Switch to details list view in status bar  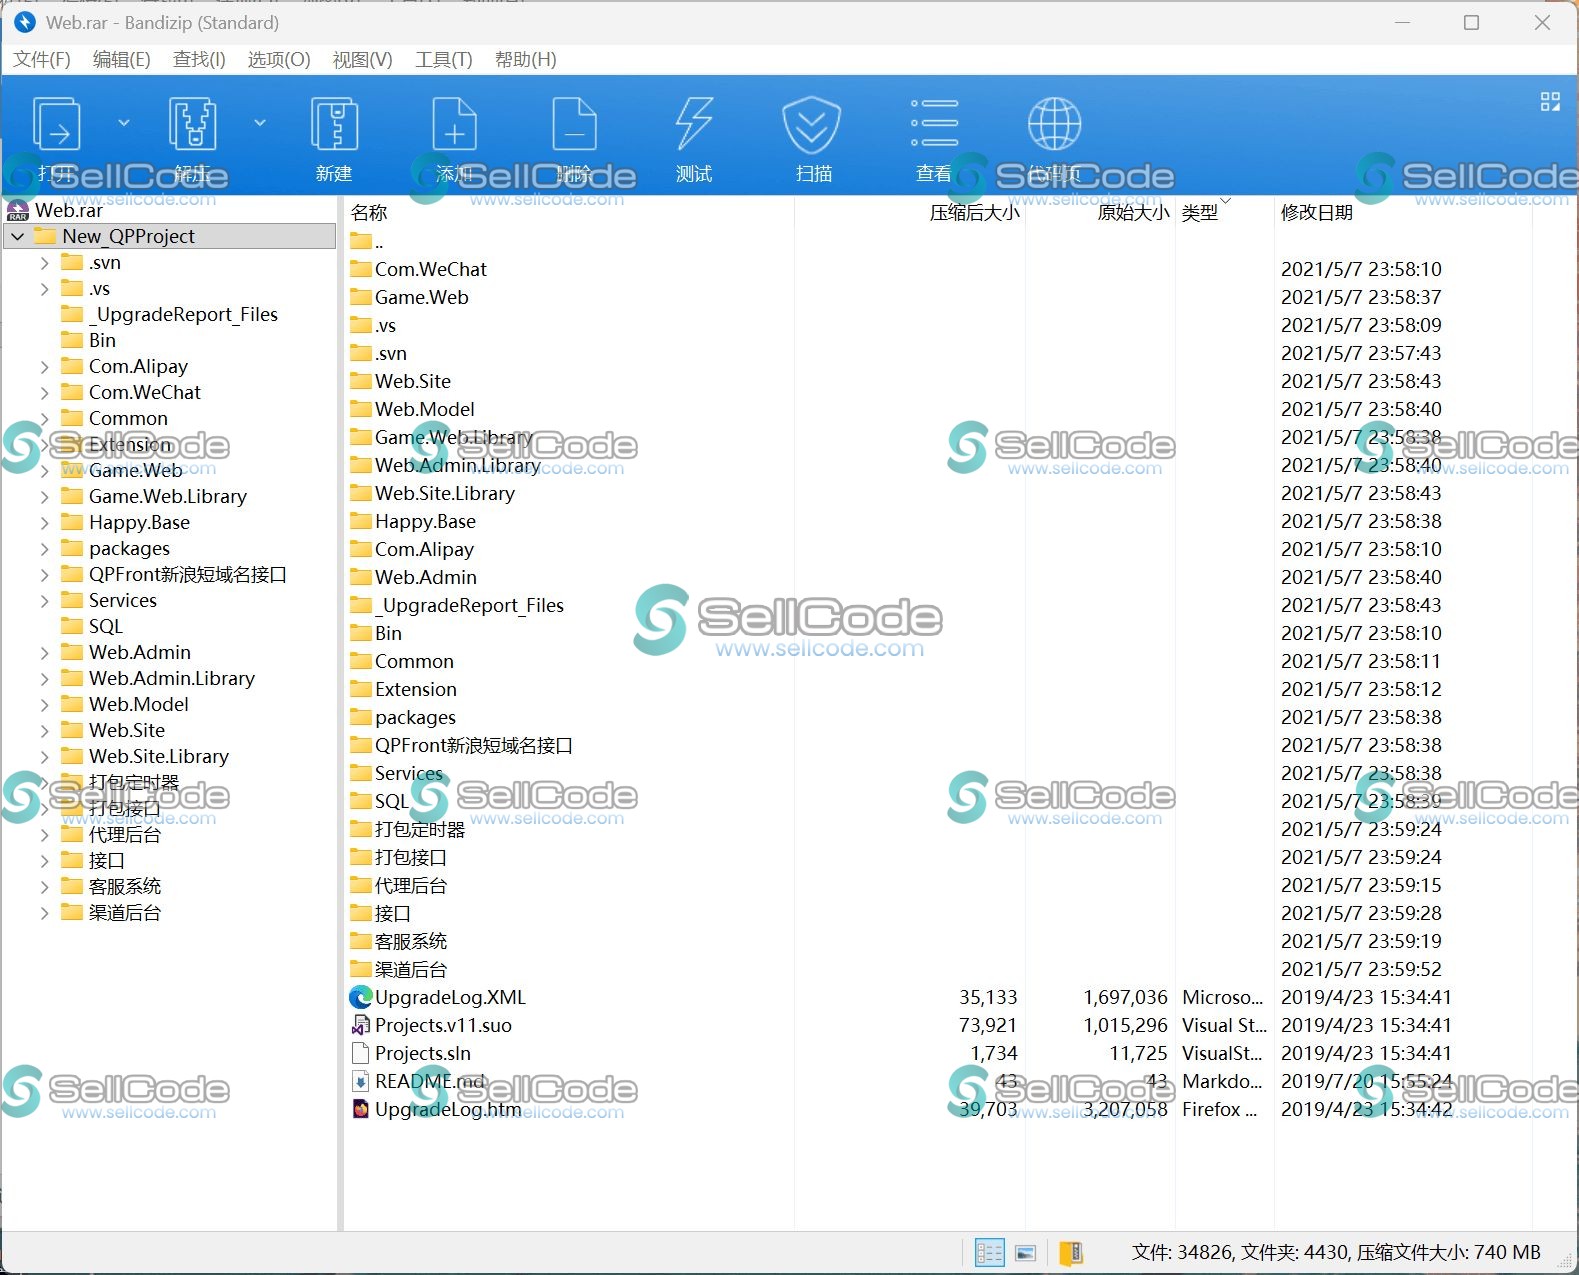coord(989,1252)
